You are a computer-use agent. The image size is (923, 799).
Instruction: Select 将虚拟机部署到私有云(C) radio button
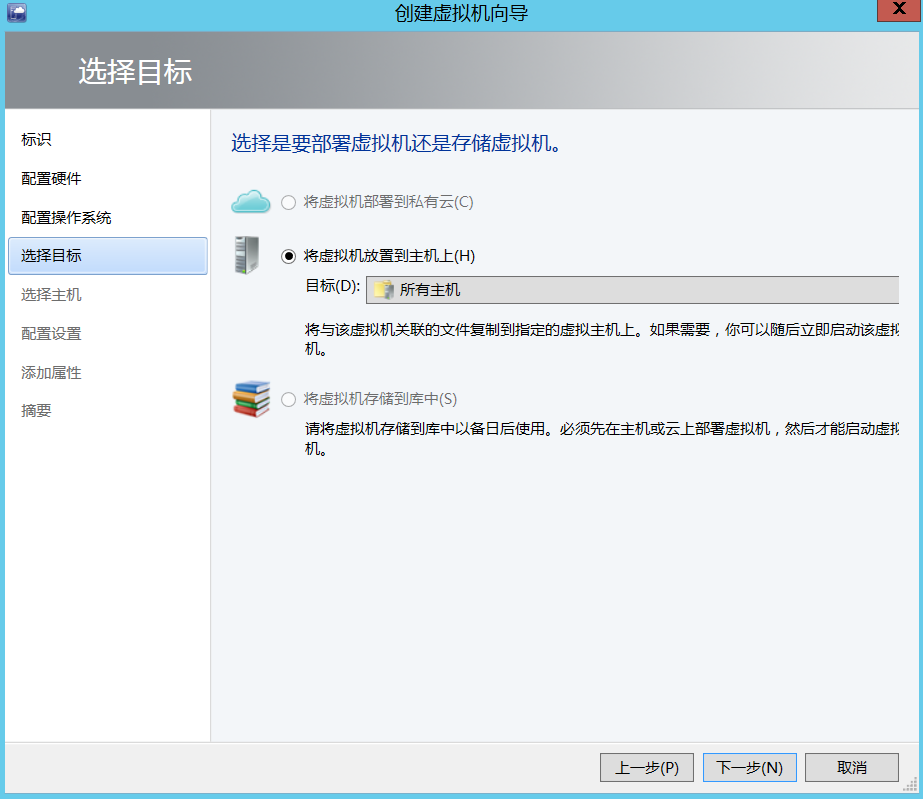(x=288, y=203)
